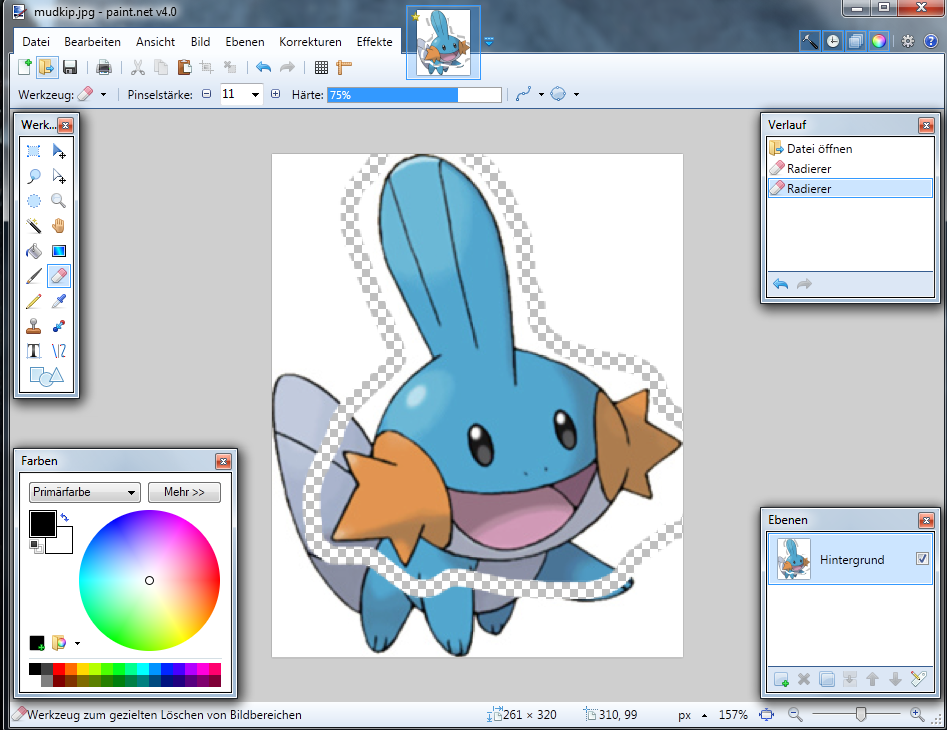Open the Datei menu
947x730 pixels.
tap(36, 42)
